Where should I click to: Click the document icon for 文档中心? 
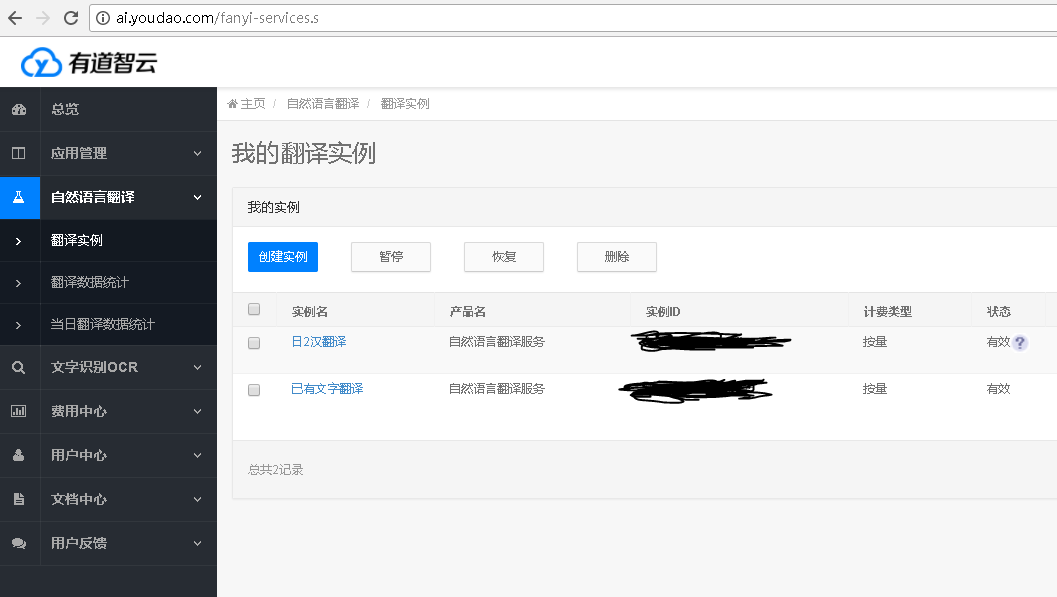(x=19, y=499)
